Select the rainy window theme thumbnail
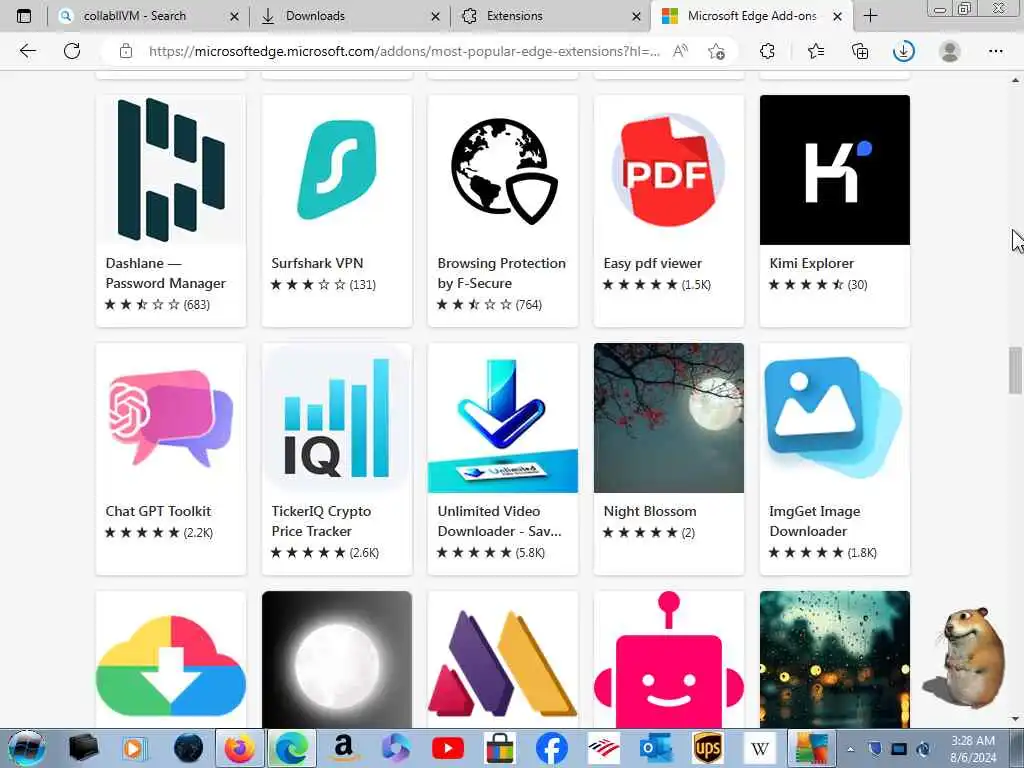Screen dimensions: 1024x768 point(835,660)
